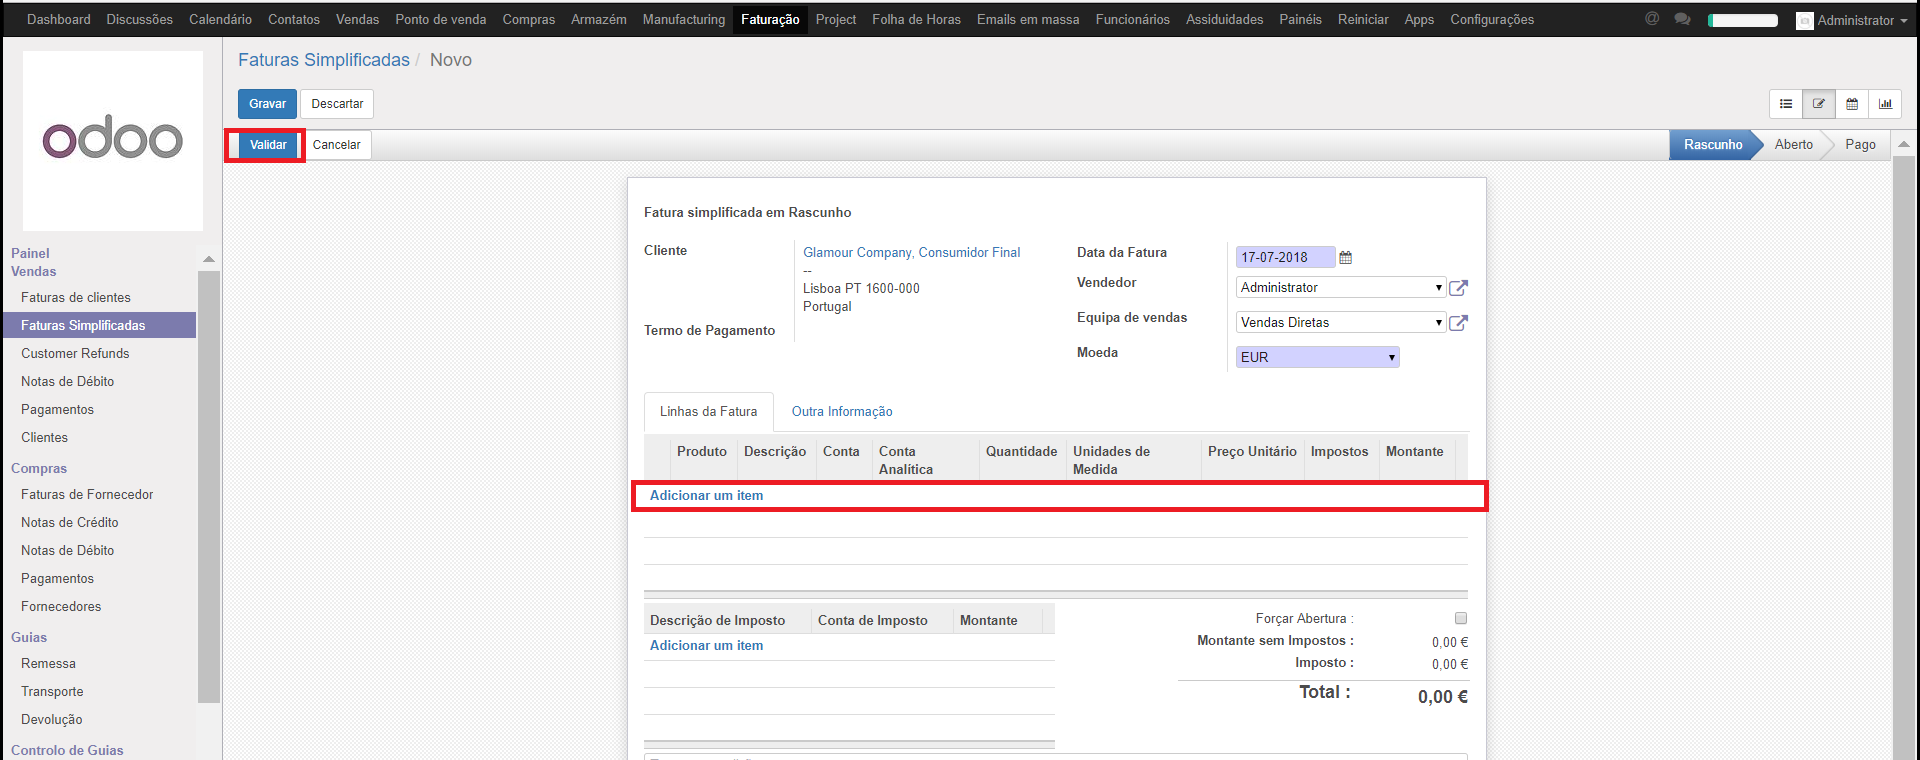Click the @ mentions icon in top bar
The height and width of the screenshot is (760, 1920).
1652,19
